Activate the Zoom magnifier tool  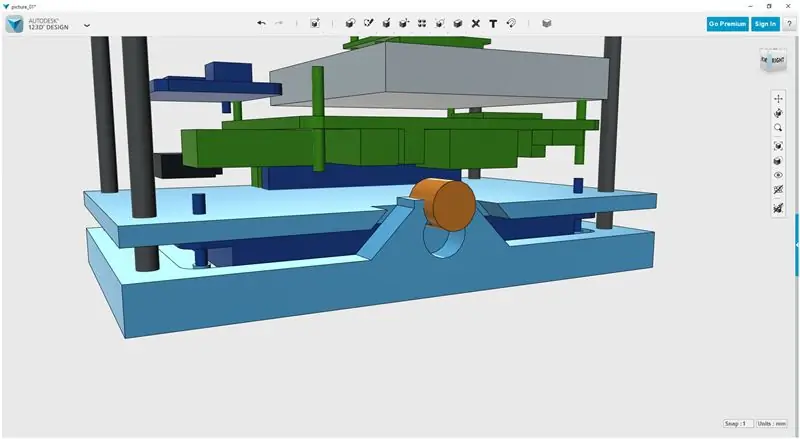point(778,128)
